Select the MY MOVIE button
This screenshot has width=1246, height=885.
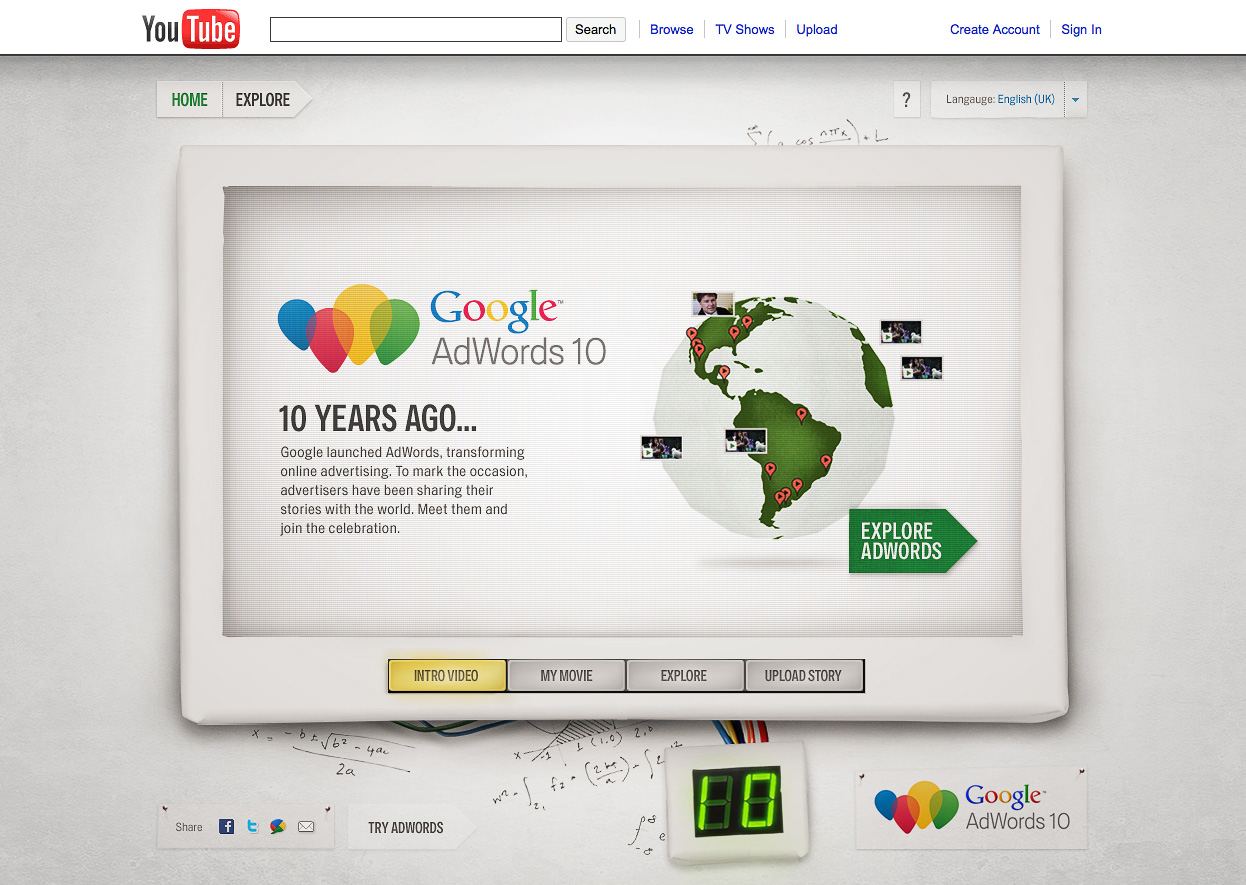(567, 675)
